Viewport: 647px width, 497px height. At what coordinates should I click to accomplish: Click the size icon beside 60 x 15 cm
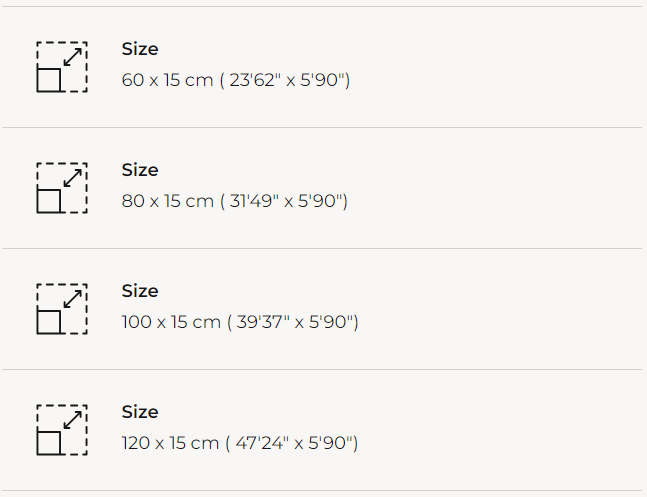pos(62,66)
